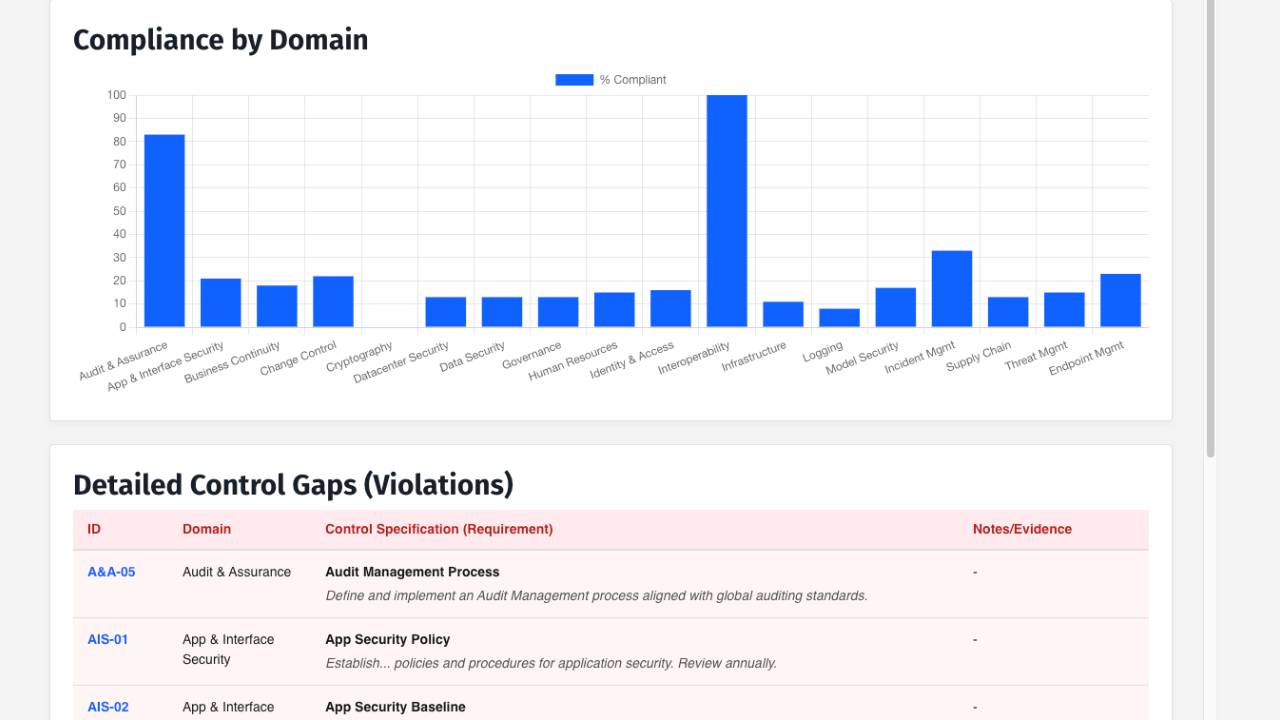Image resolution: width=1280 pixels, height=720 pixels.
Task: Click the 'Interoperability' x-axis label
Action: point(694,358)
